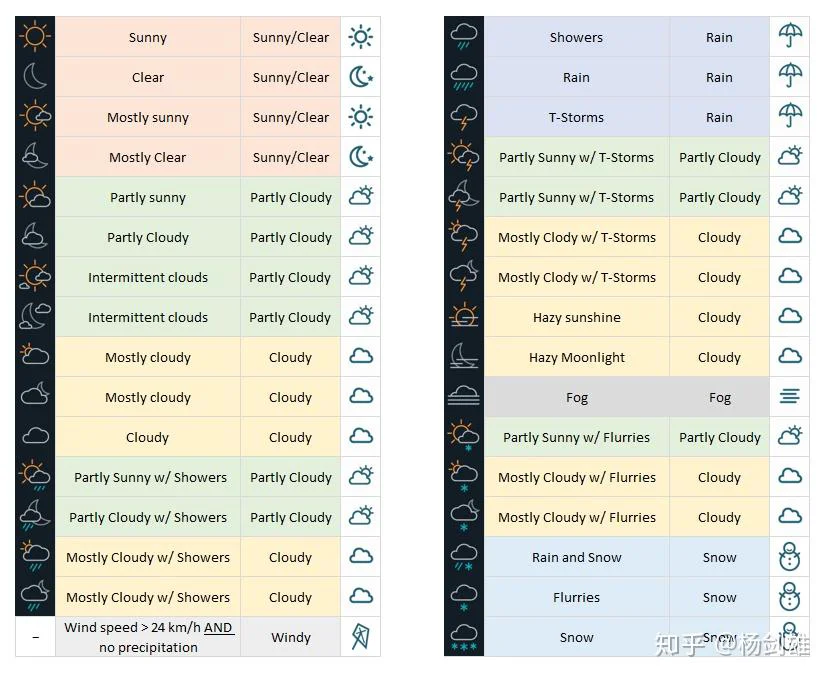
Task: Click 'Partly Cloudy' category in the Partly sunny row
Action: click(290, 197)
